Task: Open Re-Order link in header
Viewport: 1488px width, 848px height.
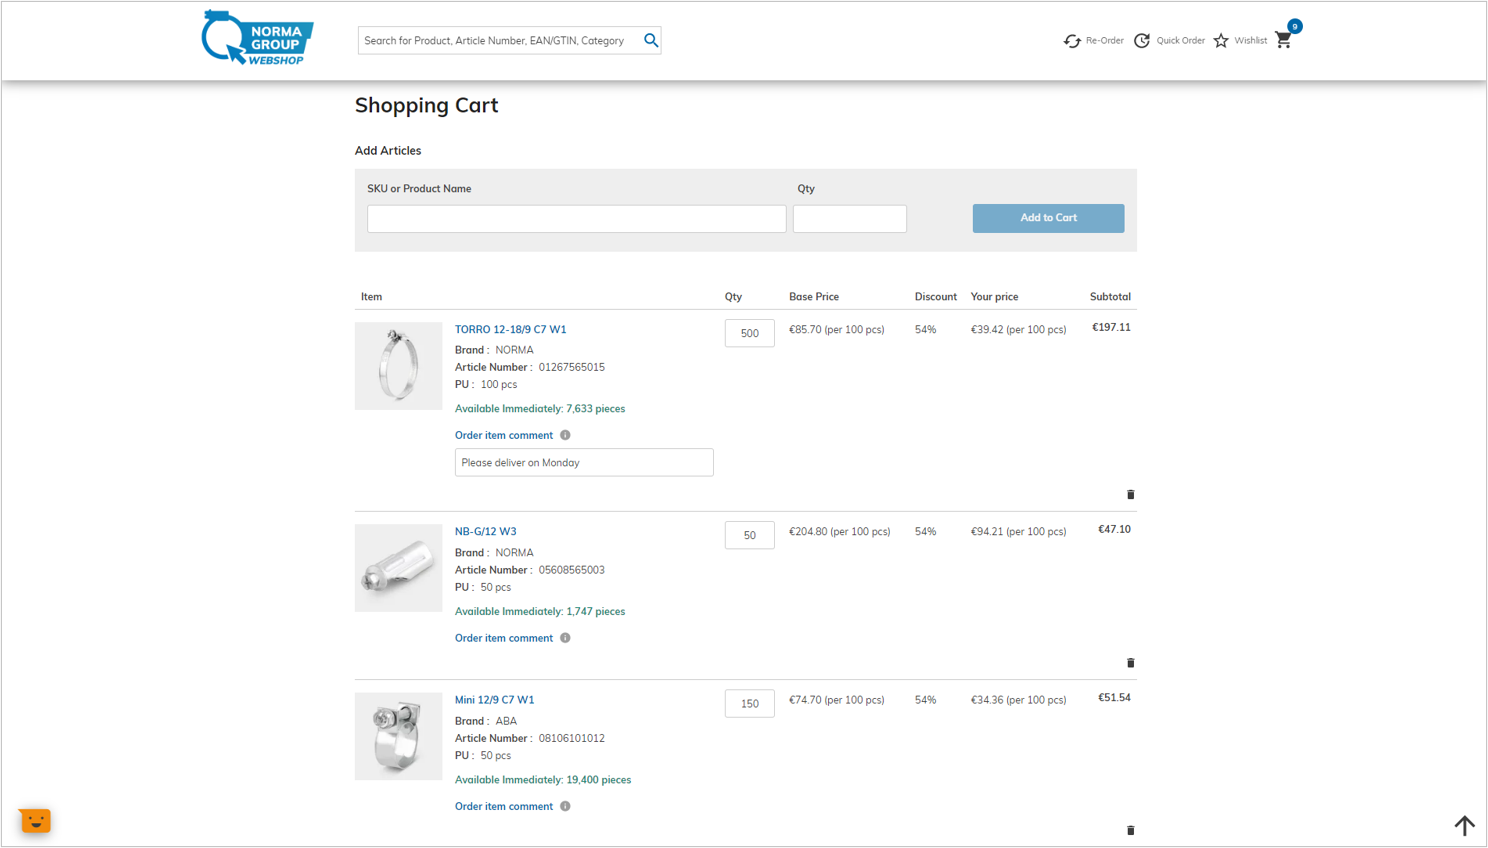Action: 1104,41
